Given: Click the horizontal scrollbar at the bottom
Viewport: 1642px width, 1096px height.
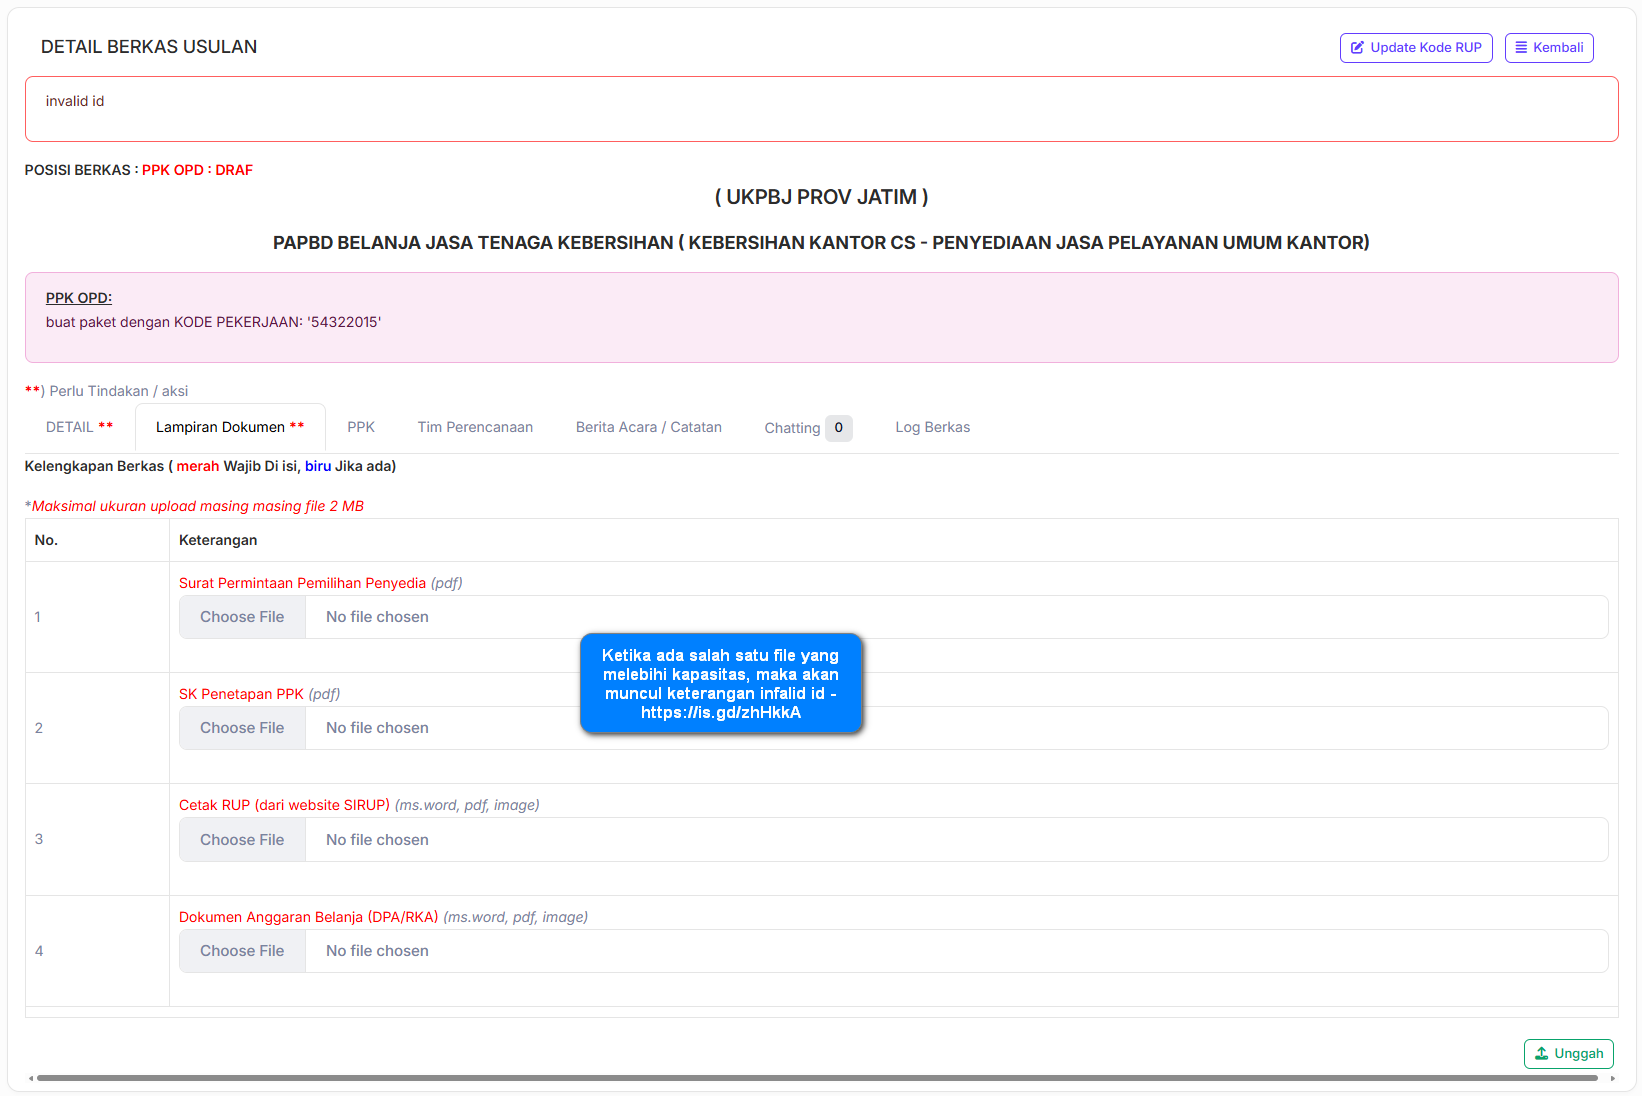Looking at the screenshot, I should pos(800,1078).
